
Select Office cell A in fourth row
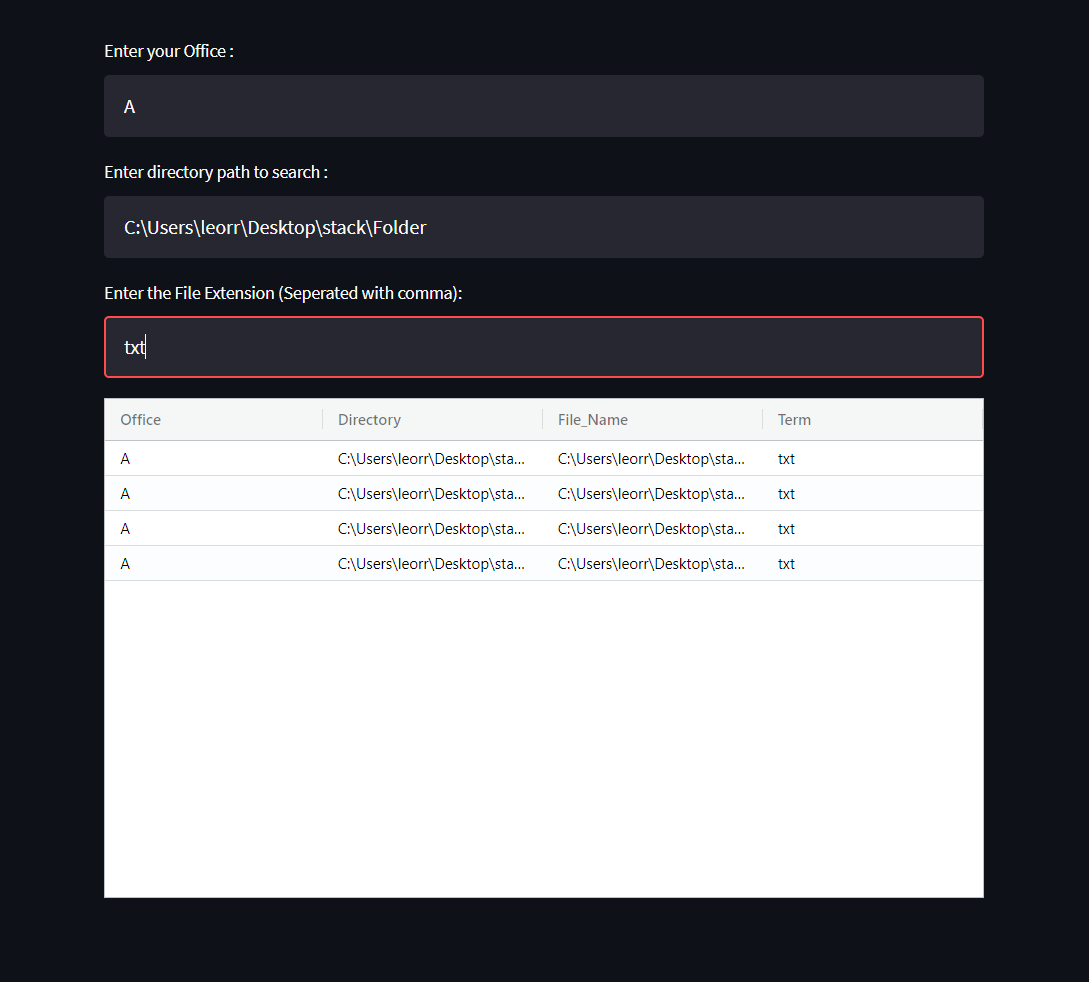pyautogui.click(x=213, y=564)
